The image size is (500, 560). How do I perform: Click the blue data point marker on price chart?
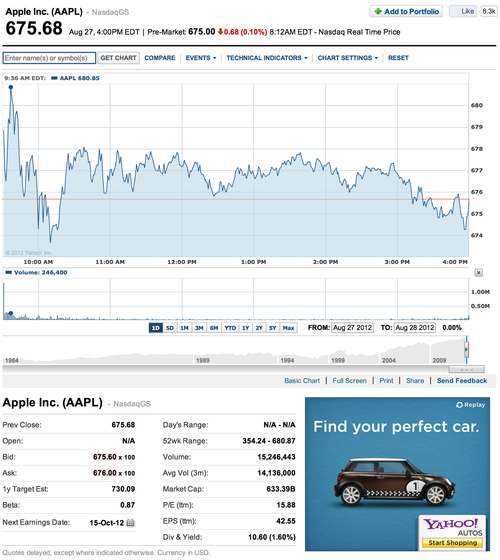pos(11,87)
